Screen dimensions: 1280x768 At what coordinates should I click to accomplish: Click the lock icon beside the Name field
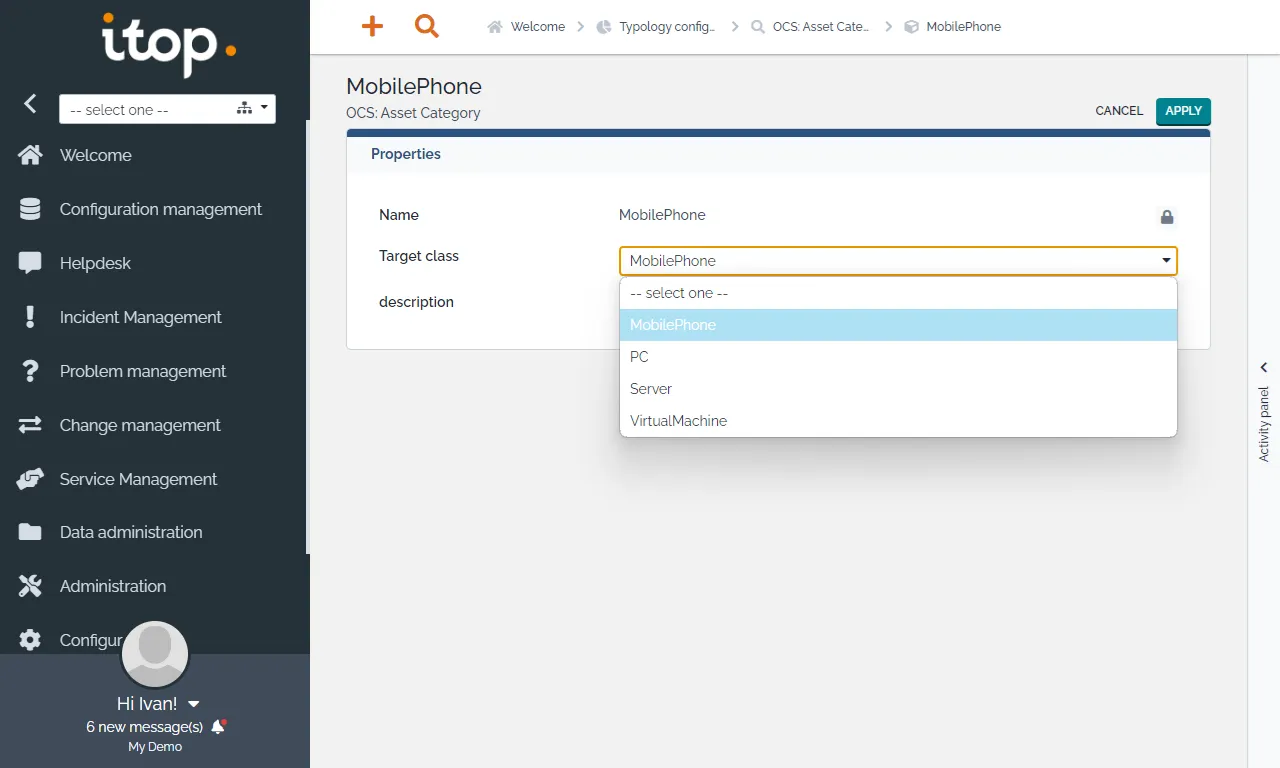1167,216
